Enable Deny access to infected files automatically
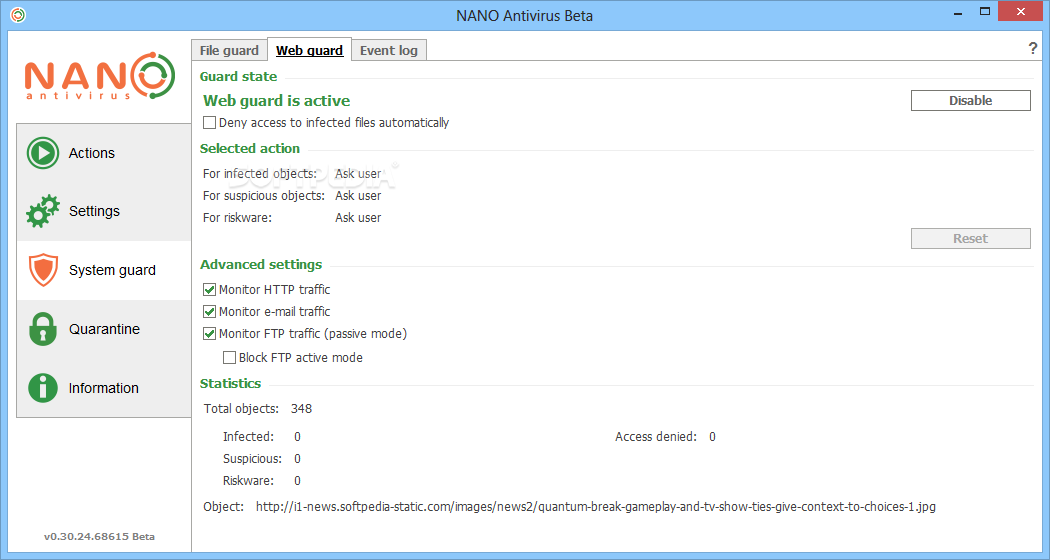This screenshot has width=1050, height=560. 210,123
